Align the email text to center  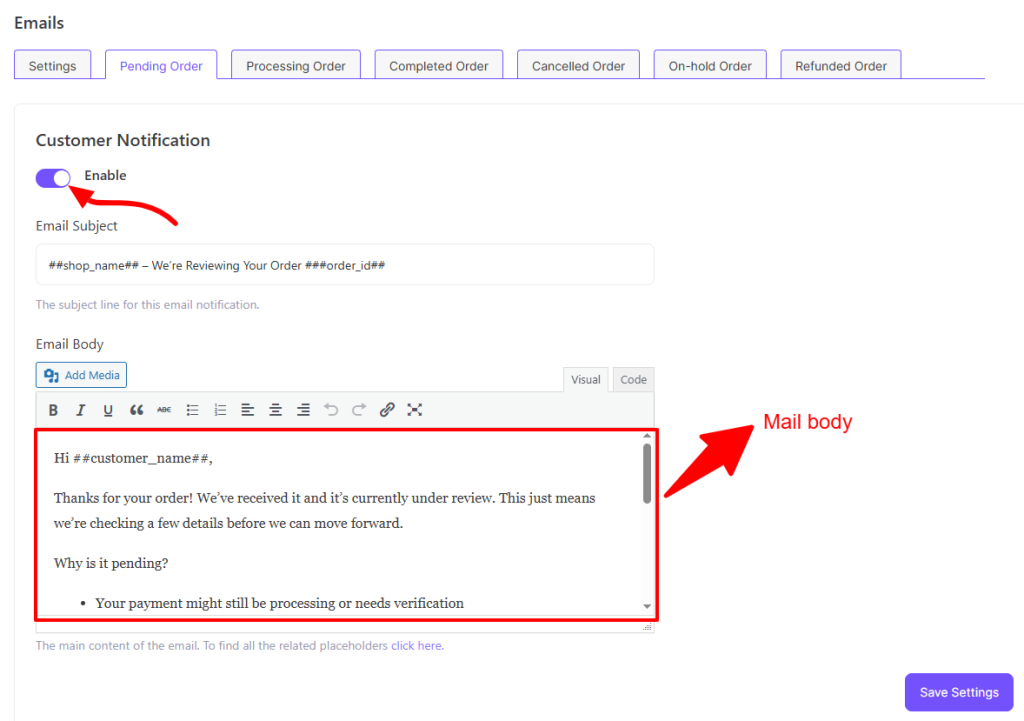275,409
